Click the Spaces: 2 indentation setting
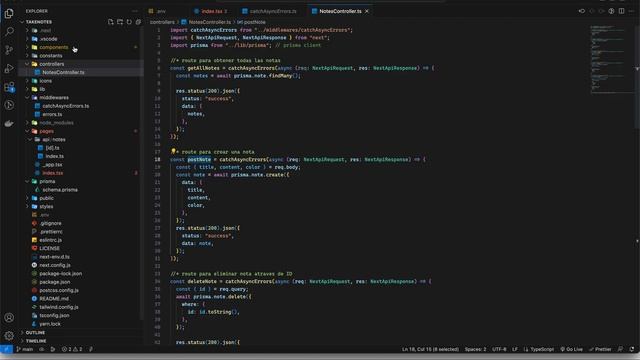640x360 pixels. click(476, 349)
